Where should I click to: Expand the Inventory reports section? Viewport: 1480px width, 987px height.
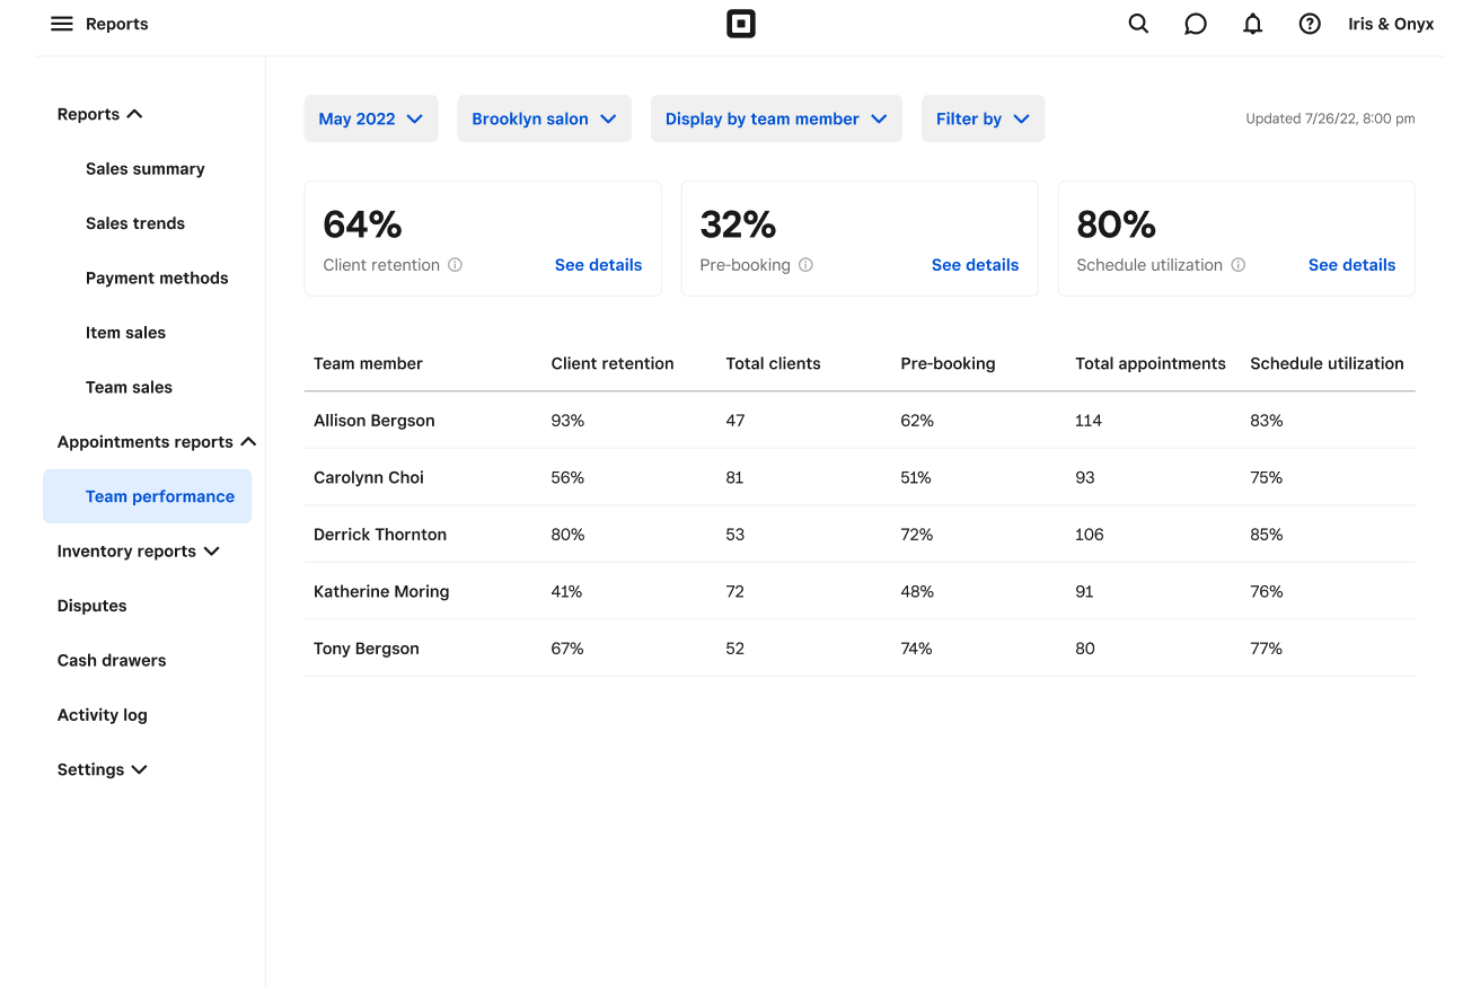(x=138, y=551)
